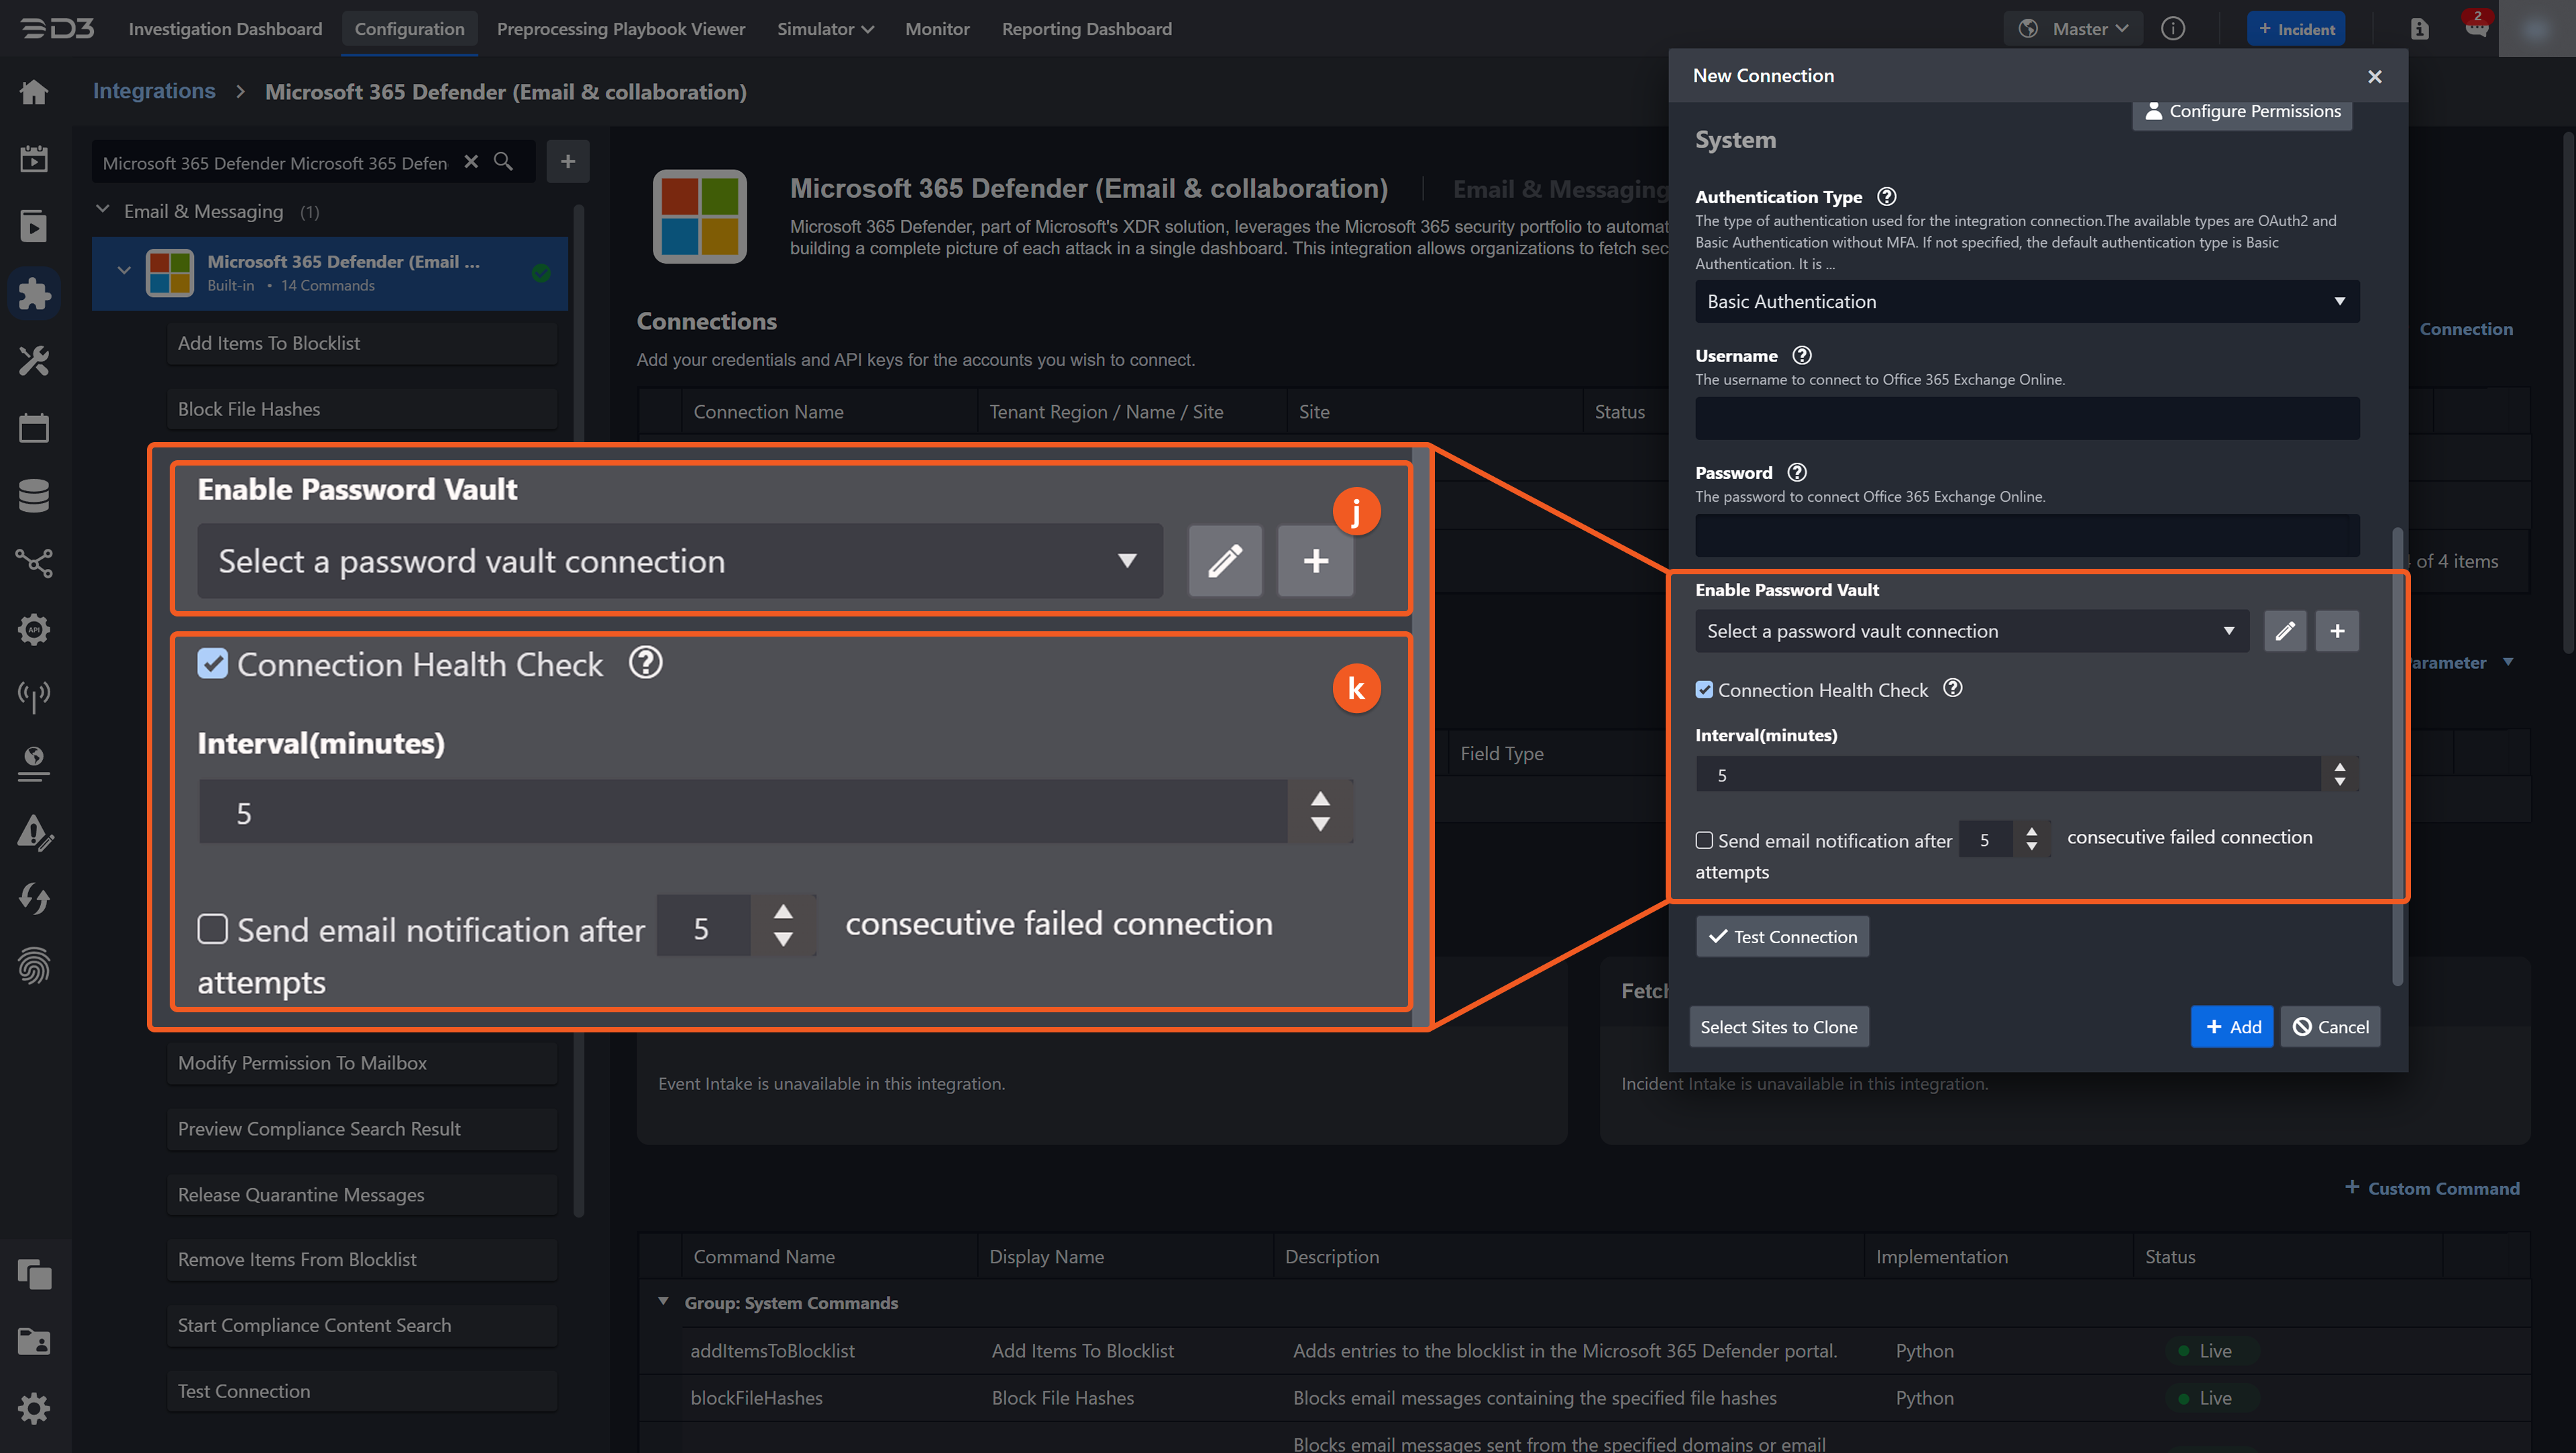Click into the Username input field
Screen dimensions: 2576x1453
(x=2026, y=419)
